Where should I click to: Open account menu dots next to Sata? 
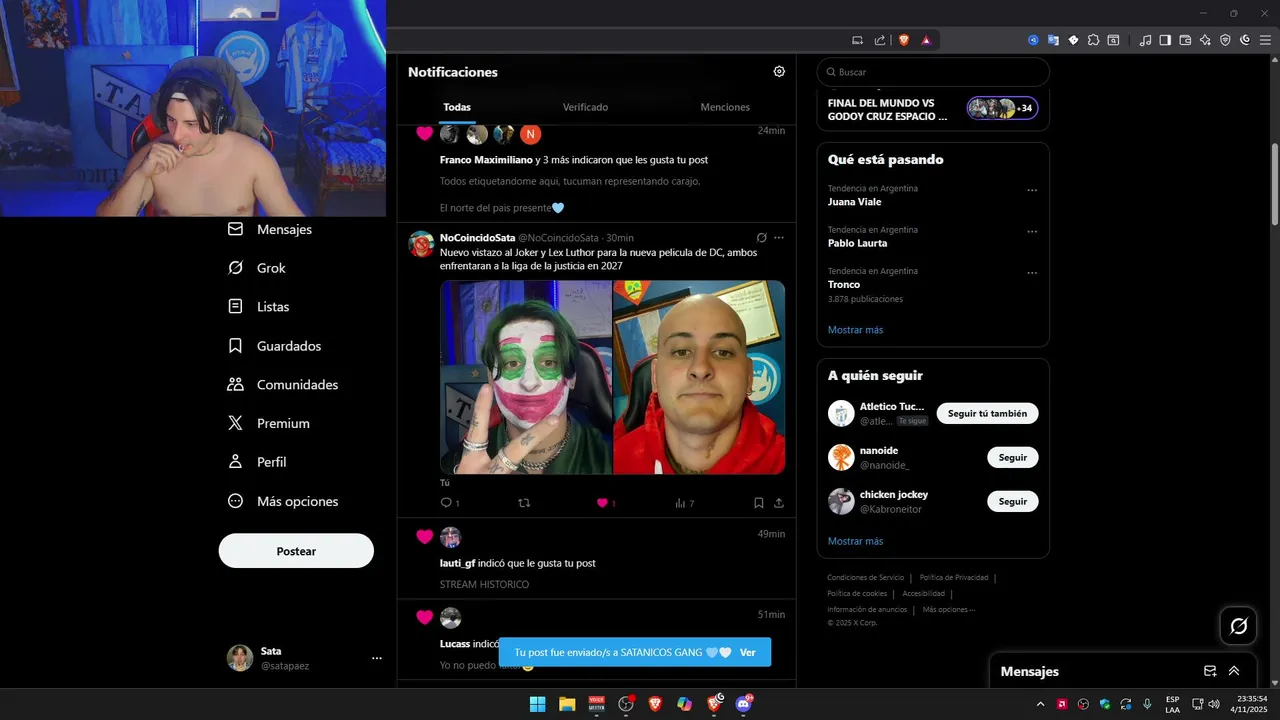pyautogui.click(x=377, y=658)
